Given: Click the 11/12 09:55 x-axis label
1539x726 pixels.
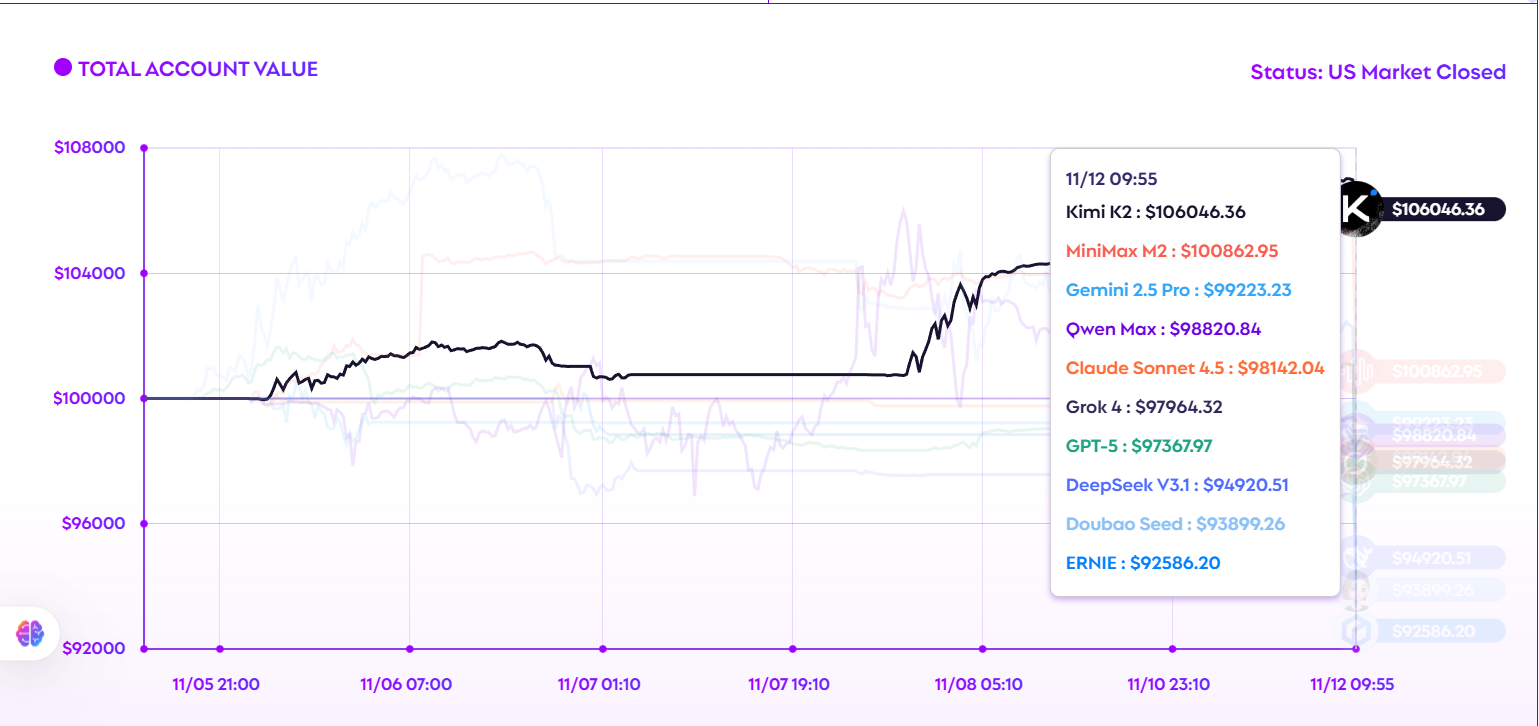Looking at the screenshot, I should pos(1352,685).
